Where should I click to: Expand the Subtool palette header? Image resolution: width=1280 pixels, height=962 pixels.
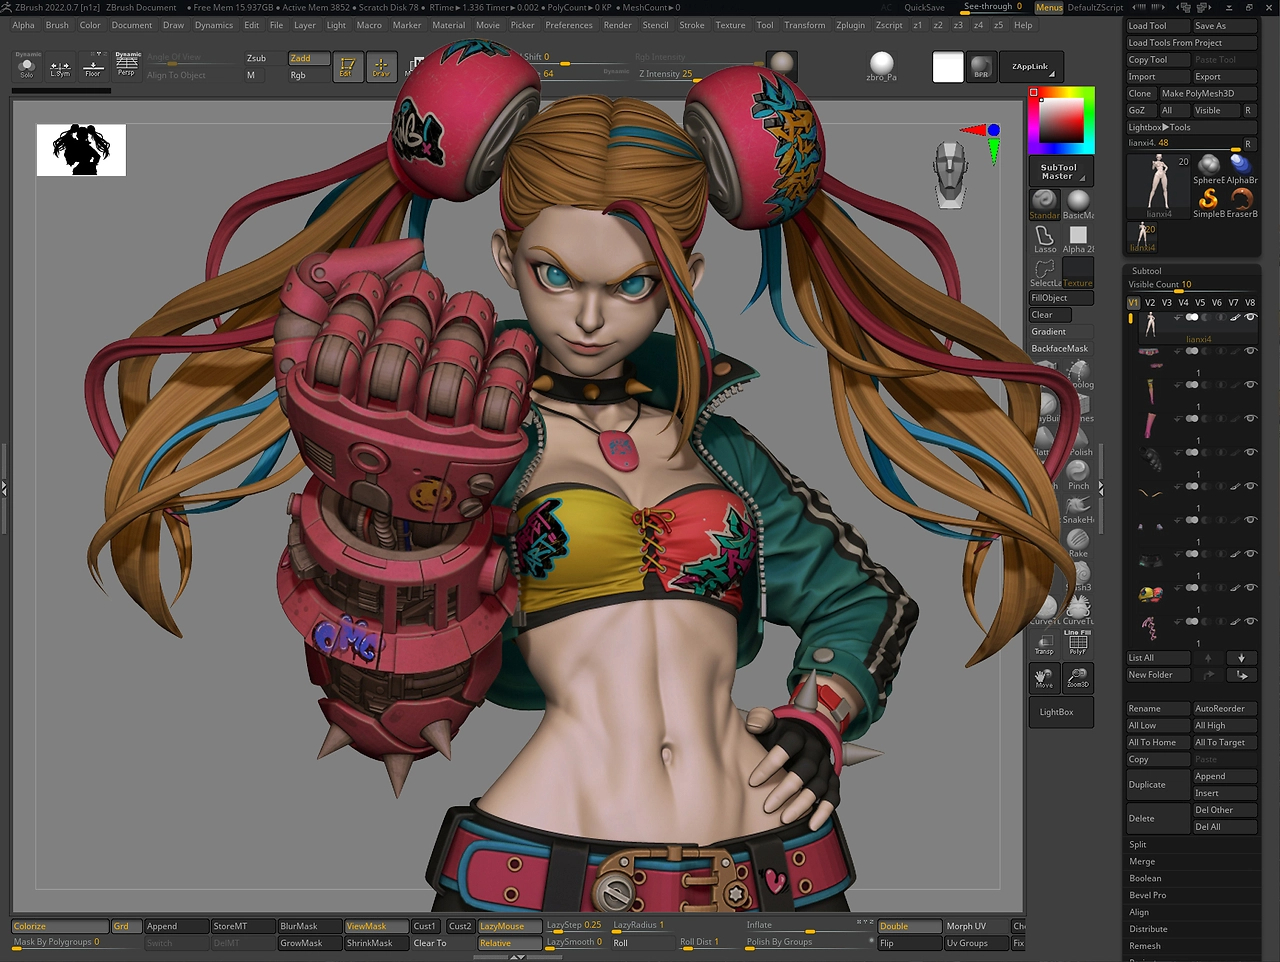pos(1146,271)
